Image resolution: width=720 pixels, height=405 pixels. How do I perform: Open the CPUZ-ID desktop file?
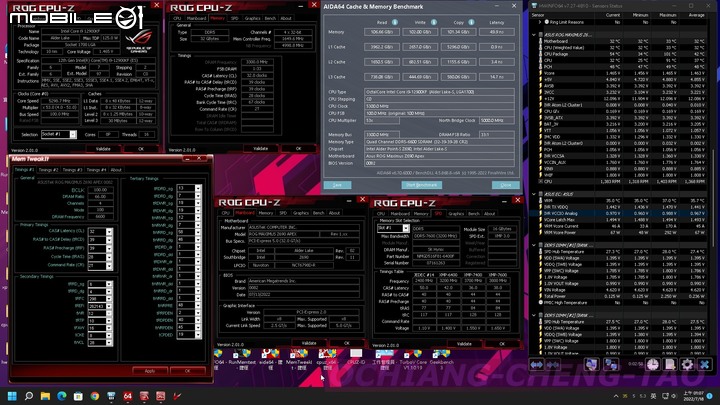point(356,358)
